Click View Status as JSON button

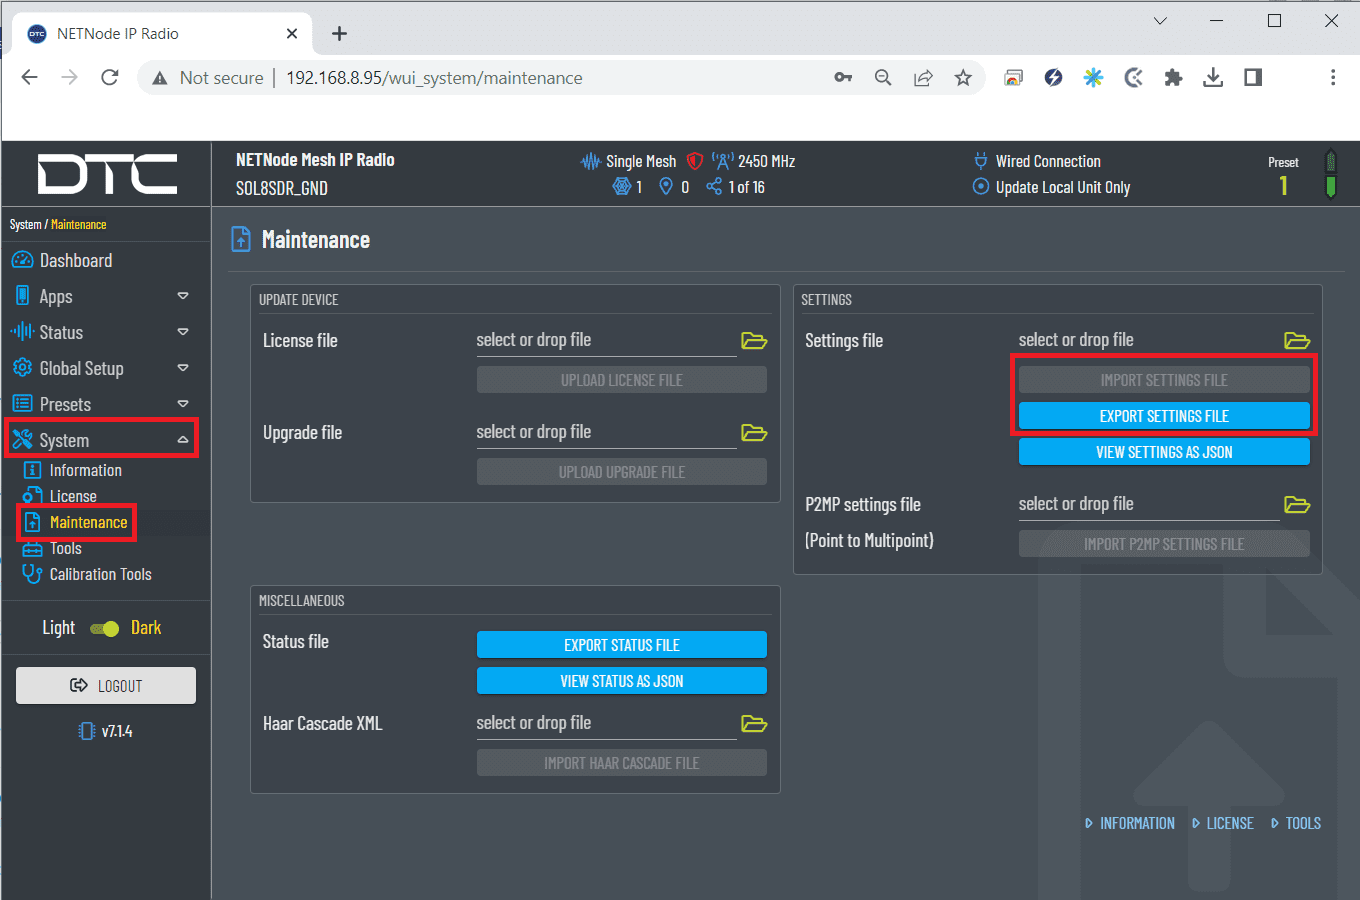coord(621,681)
